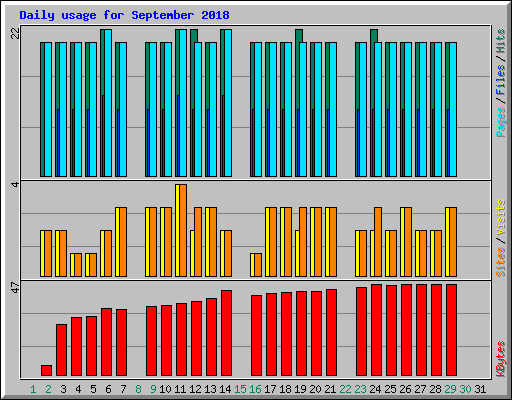This screenshot has width=512, height=400.
Task: Click the chart title 'Daily usage for September 2018'
Action: pyautogui.click(x=124, y=15)
